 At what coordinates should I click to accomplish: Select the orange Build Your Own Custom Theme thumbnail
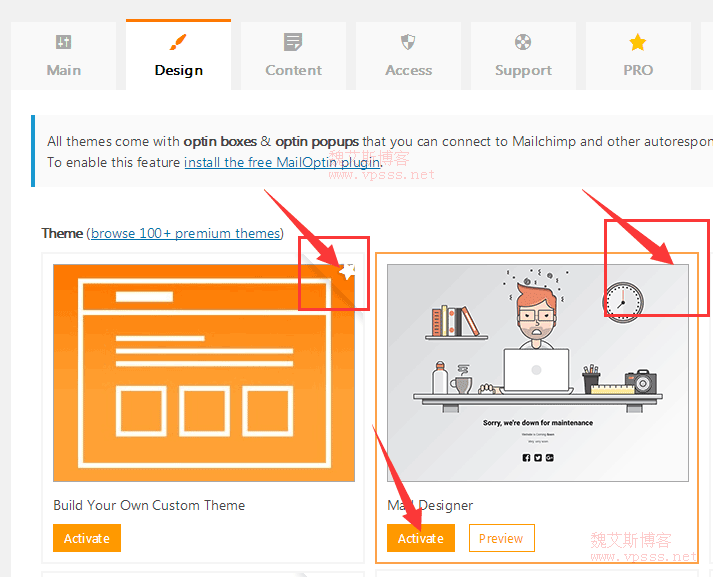pyautogui.click(x=203, y=372)
